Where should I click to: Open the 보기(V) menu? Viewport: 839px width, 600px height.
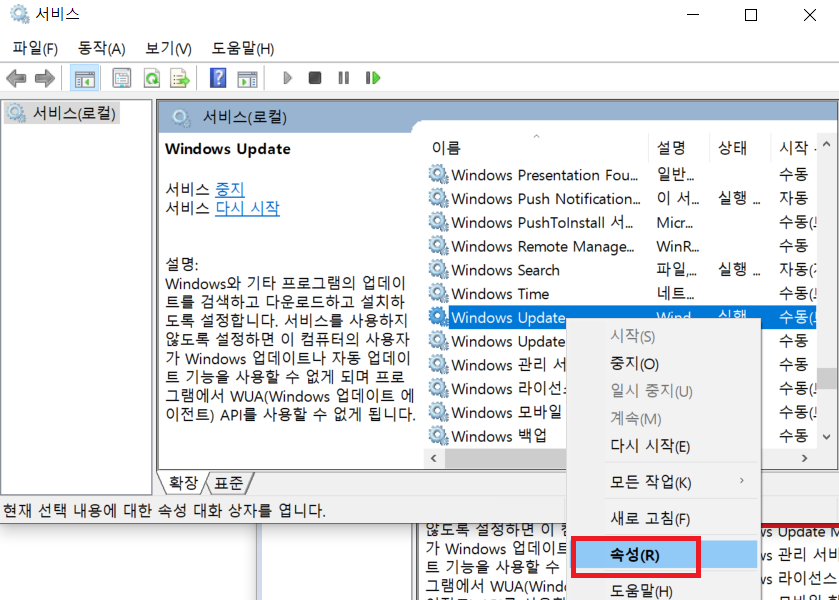coord(168,48)
